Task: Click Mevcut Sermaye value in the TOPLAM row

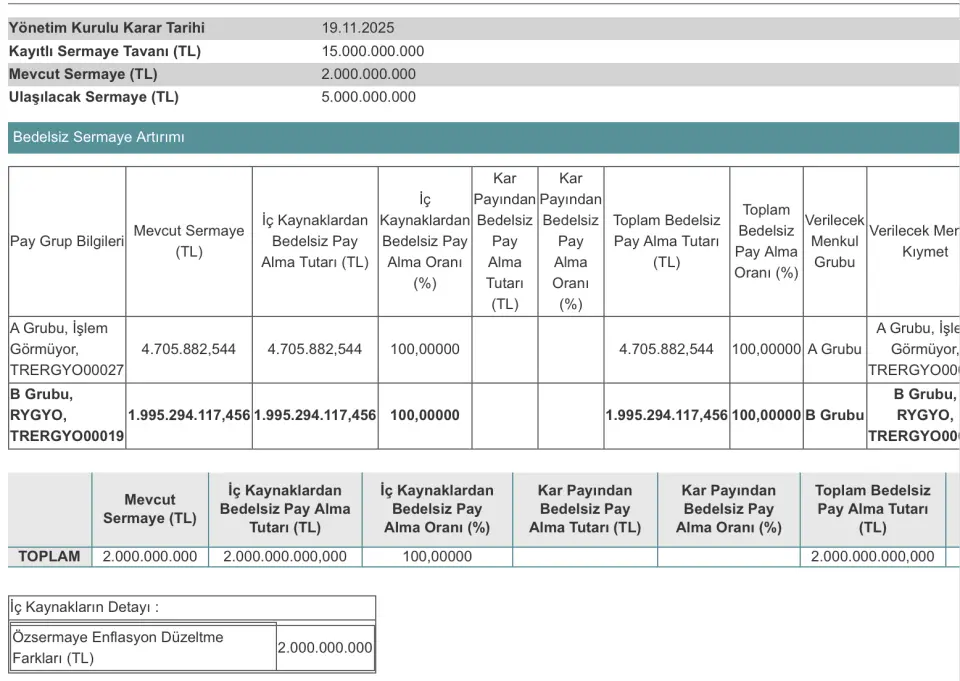Action: pyautogui.click(x=150, y=557)
